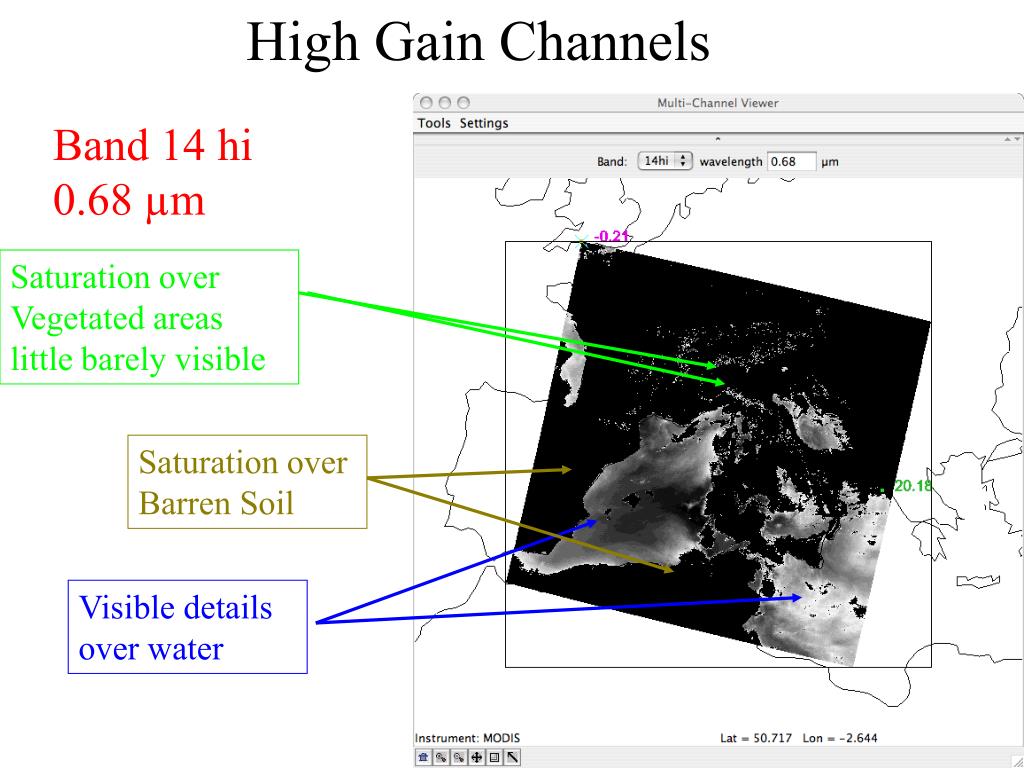Click the wavelength 0.68 input field
The image size is (1024, 768).
click(792, 161)
